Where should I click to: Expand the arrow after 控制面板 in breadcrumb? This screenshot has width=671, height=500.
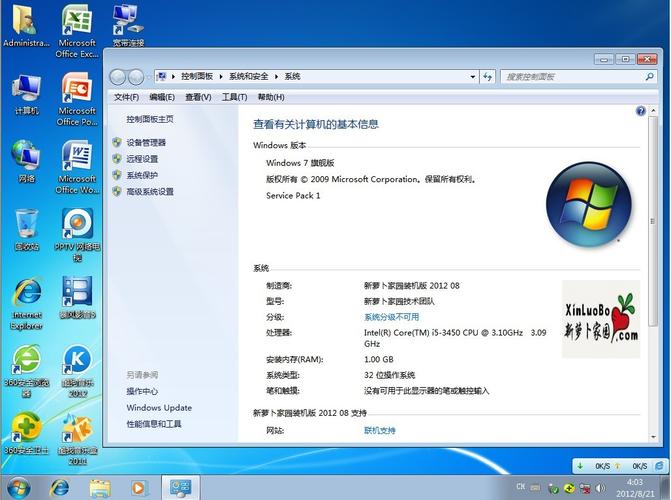pyautogui.click(x=221, y=77)
